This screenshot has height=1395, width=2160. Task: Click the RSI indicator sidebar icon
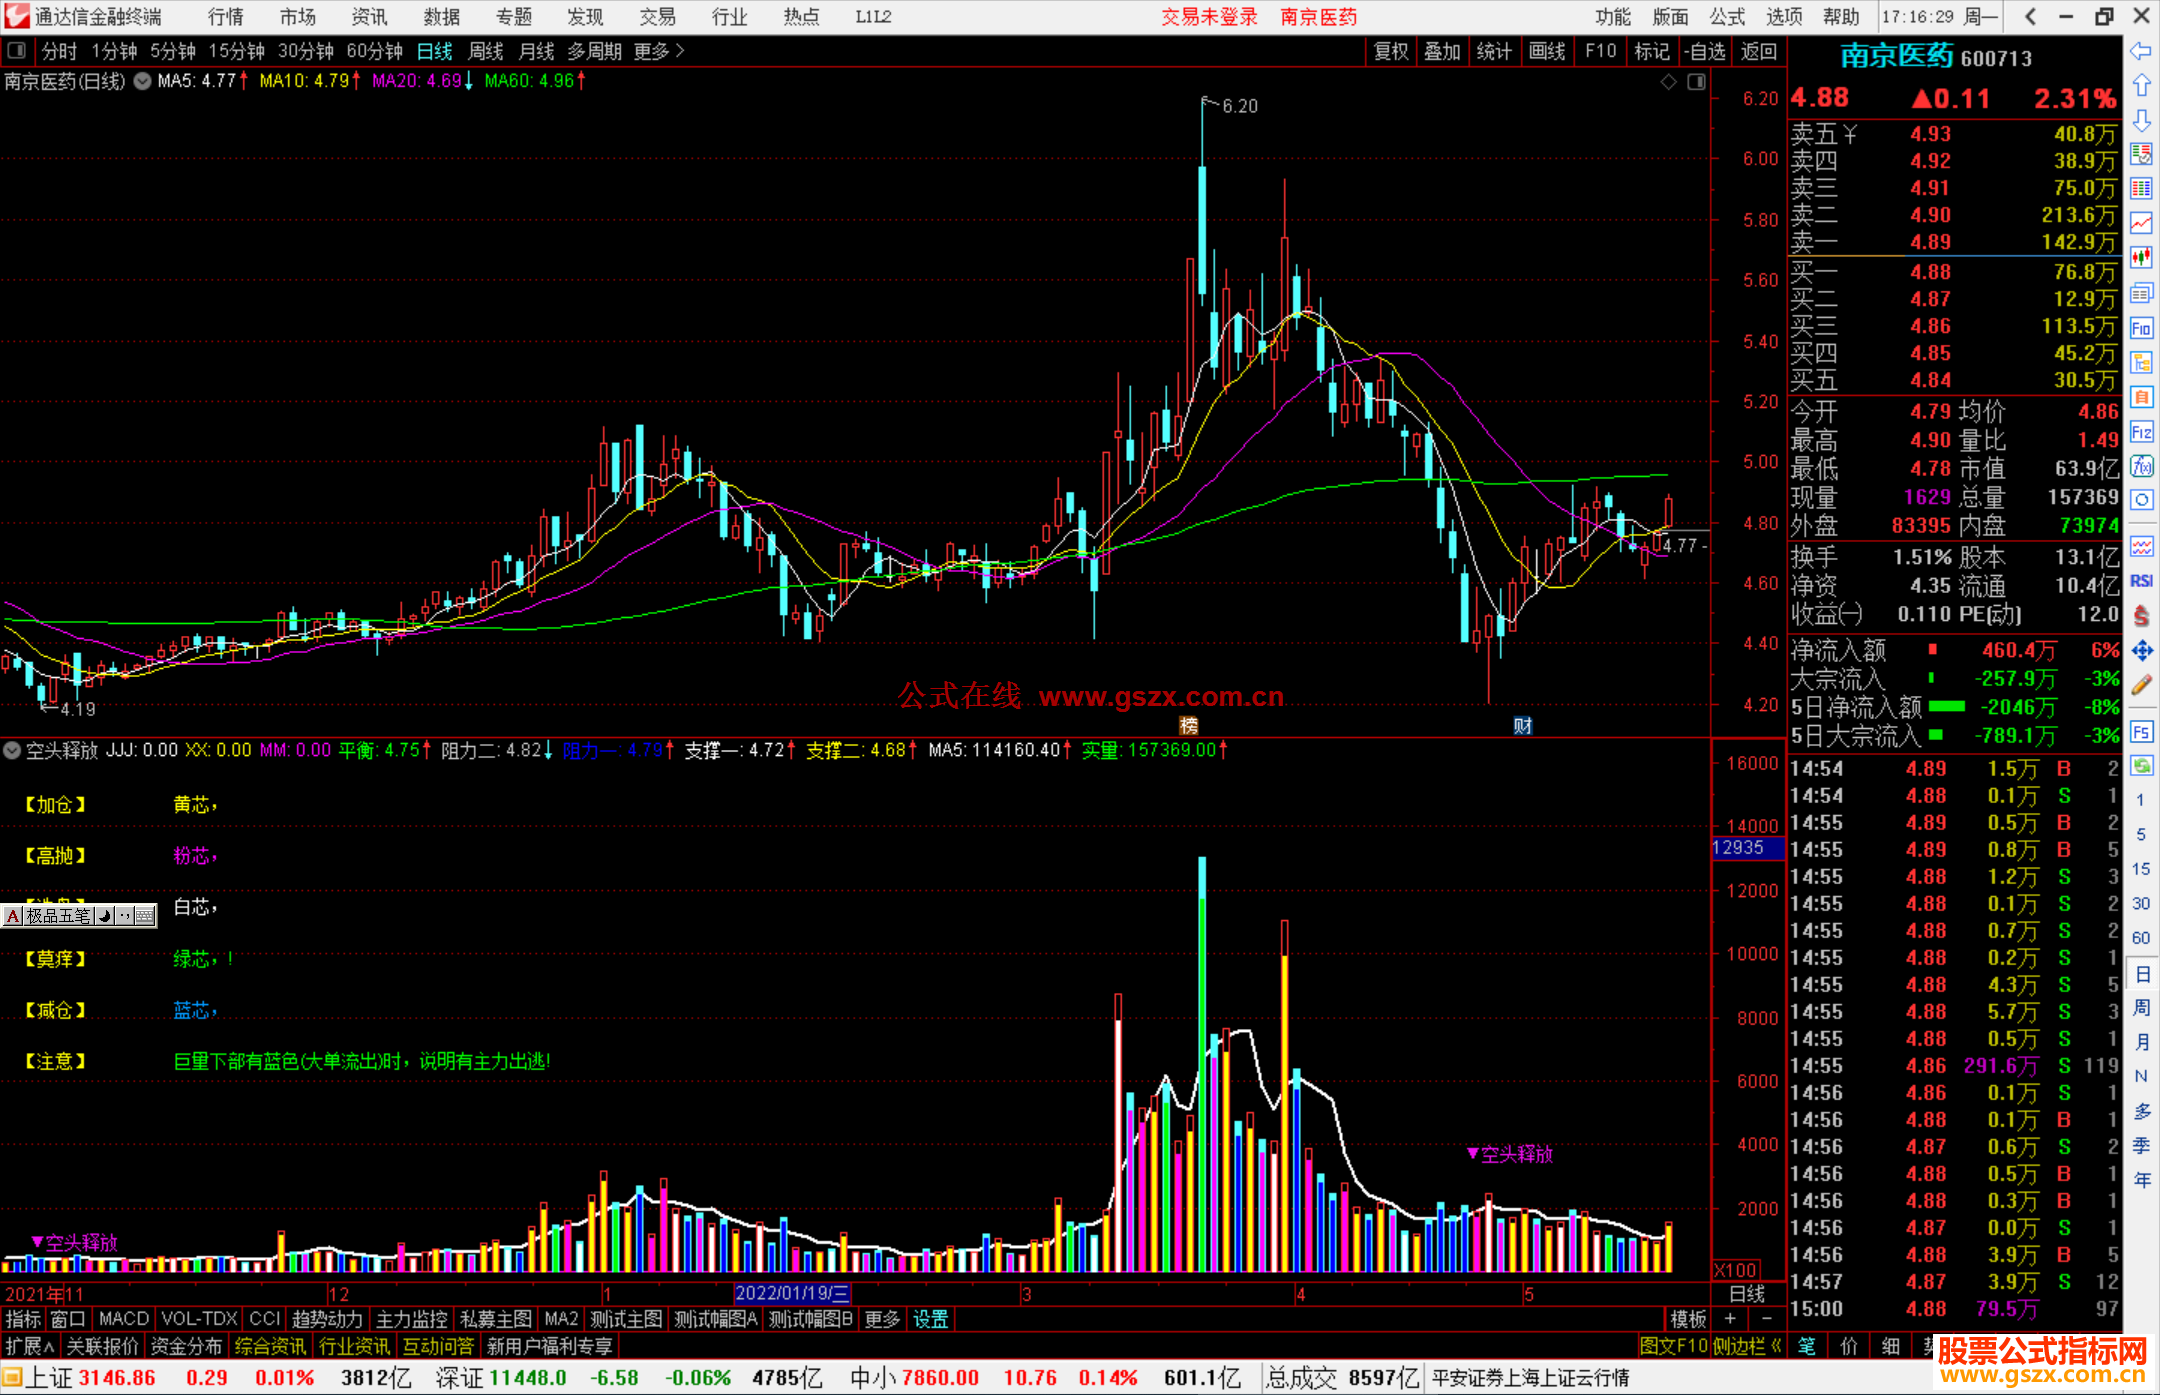point(2141,581)
